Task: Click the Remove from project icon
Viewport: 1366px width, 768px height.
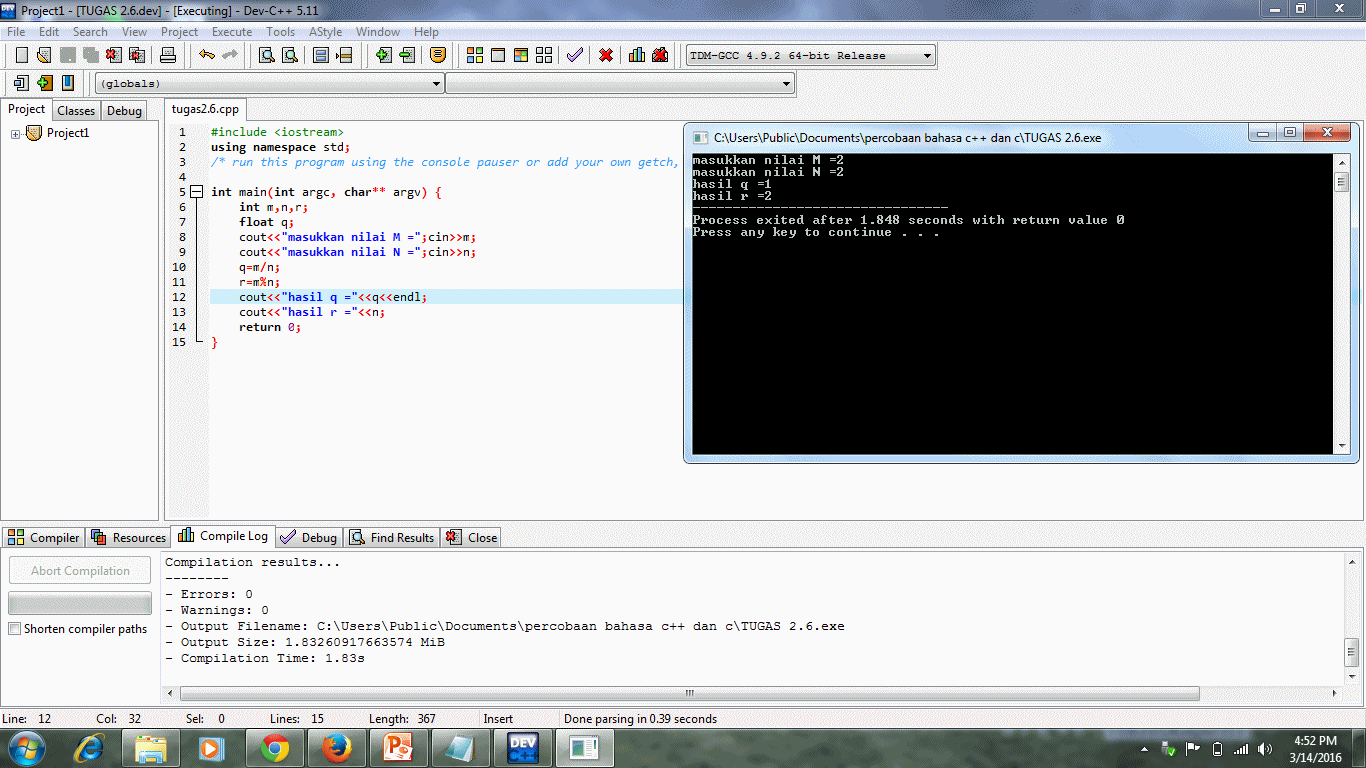Action: [x=406, y=55]
